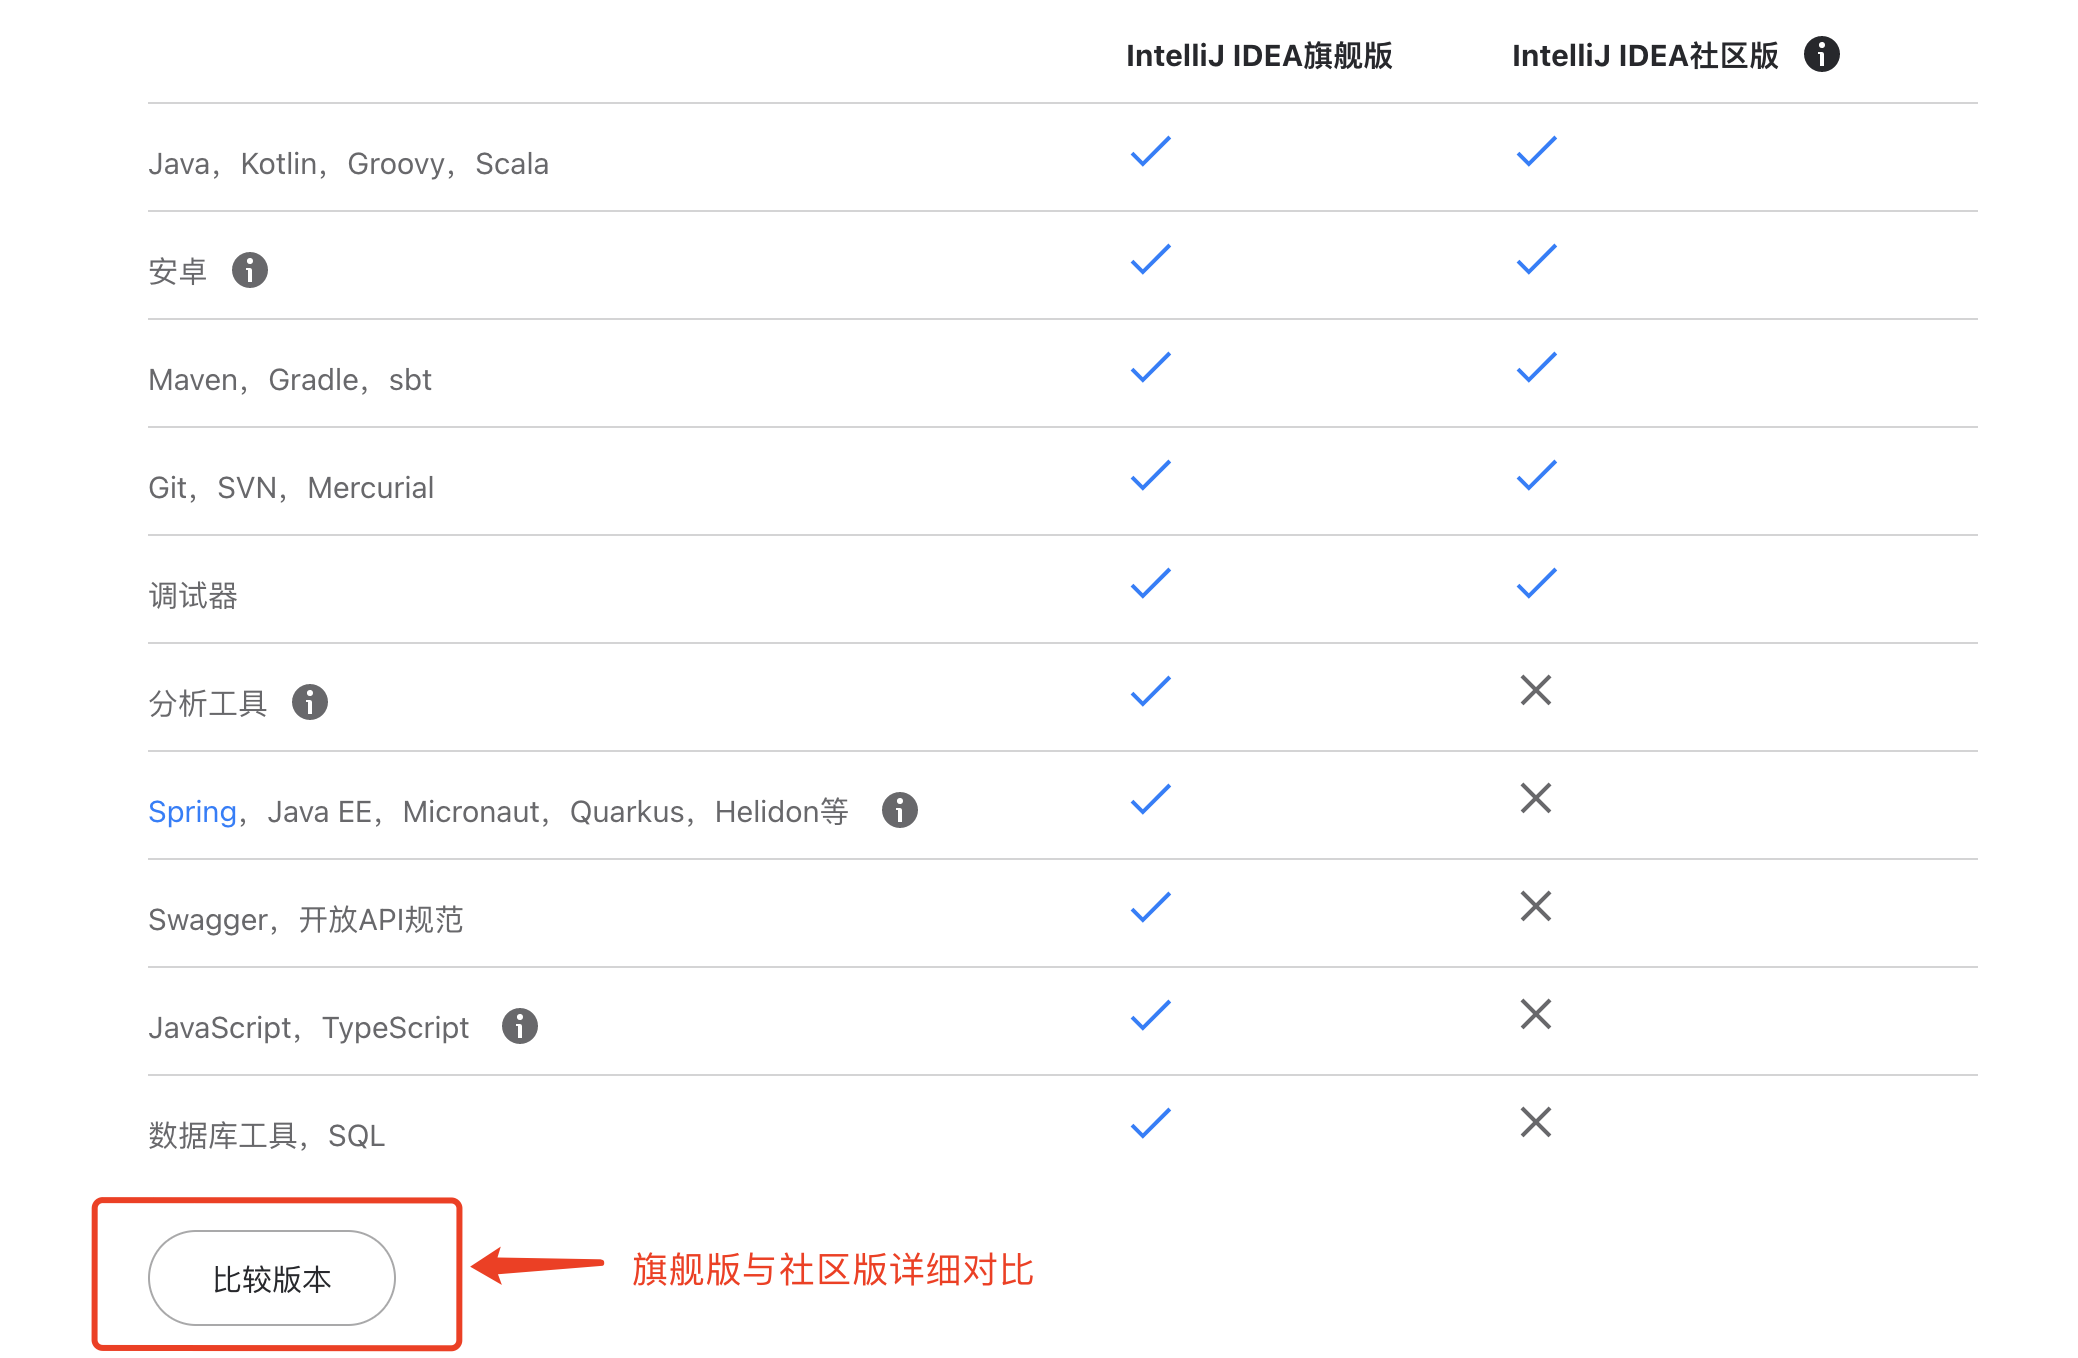2078x1358 pixels.
Task: Click 旗舰版 checkmark for Swagger row
Action: (x=1150, y=908)
